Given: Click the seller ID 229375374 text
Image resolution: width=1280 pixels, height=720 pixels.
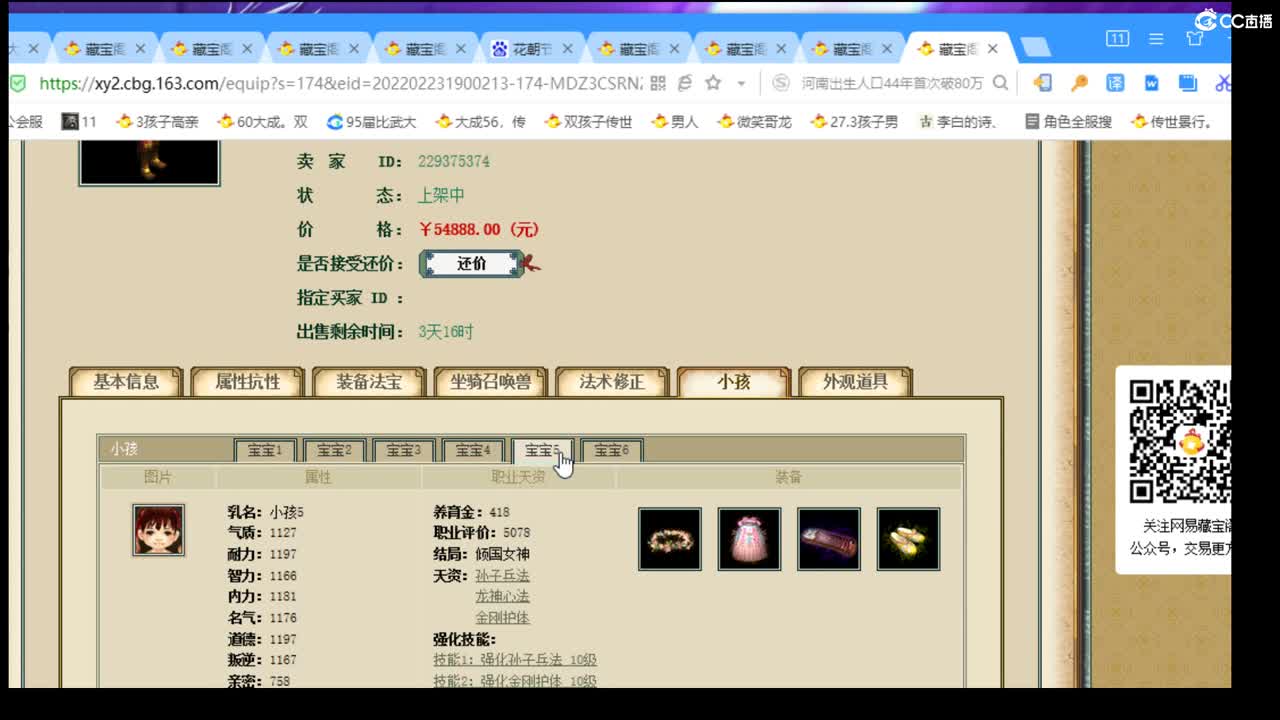Looking at the screenshot, I should click(x=454, y=161).
